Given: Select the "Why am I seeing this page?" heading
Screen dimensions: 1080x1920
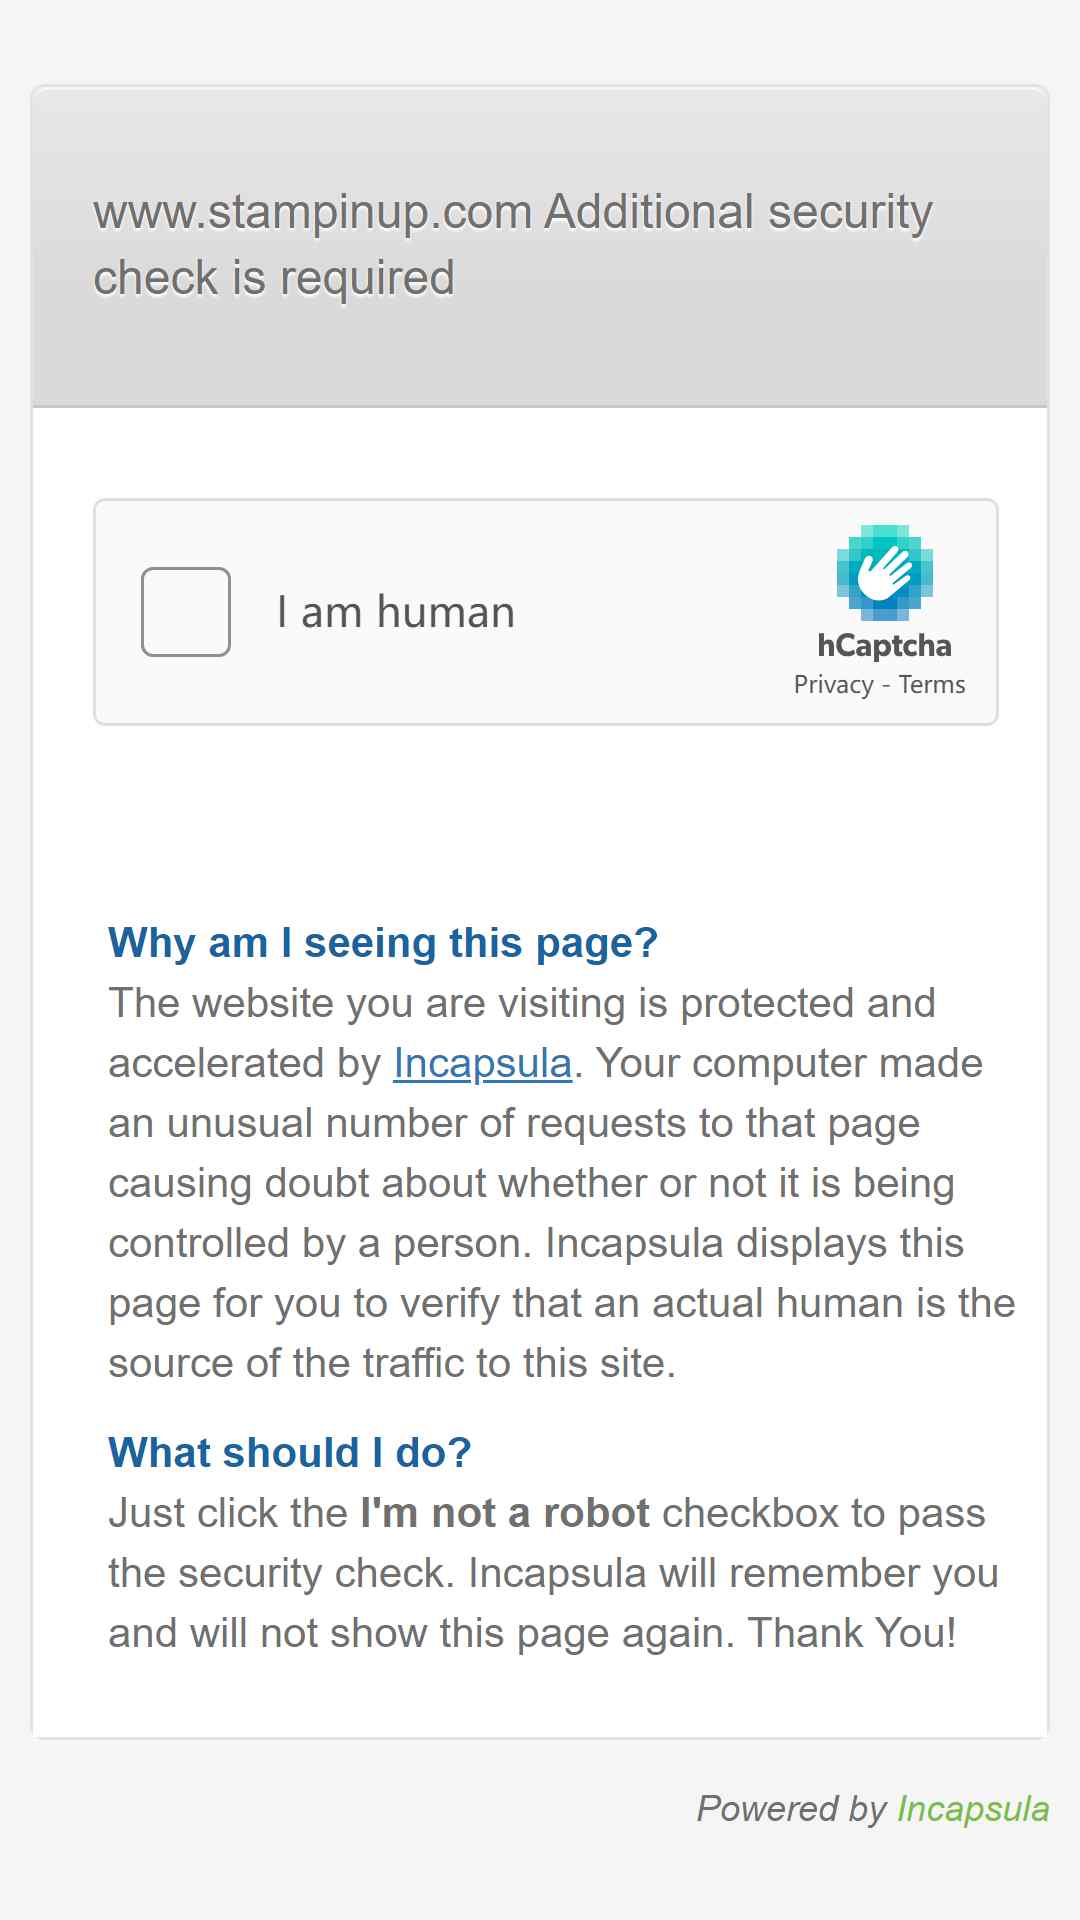Looking at the screenshot, I should point(383,943).
